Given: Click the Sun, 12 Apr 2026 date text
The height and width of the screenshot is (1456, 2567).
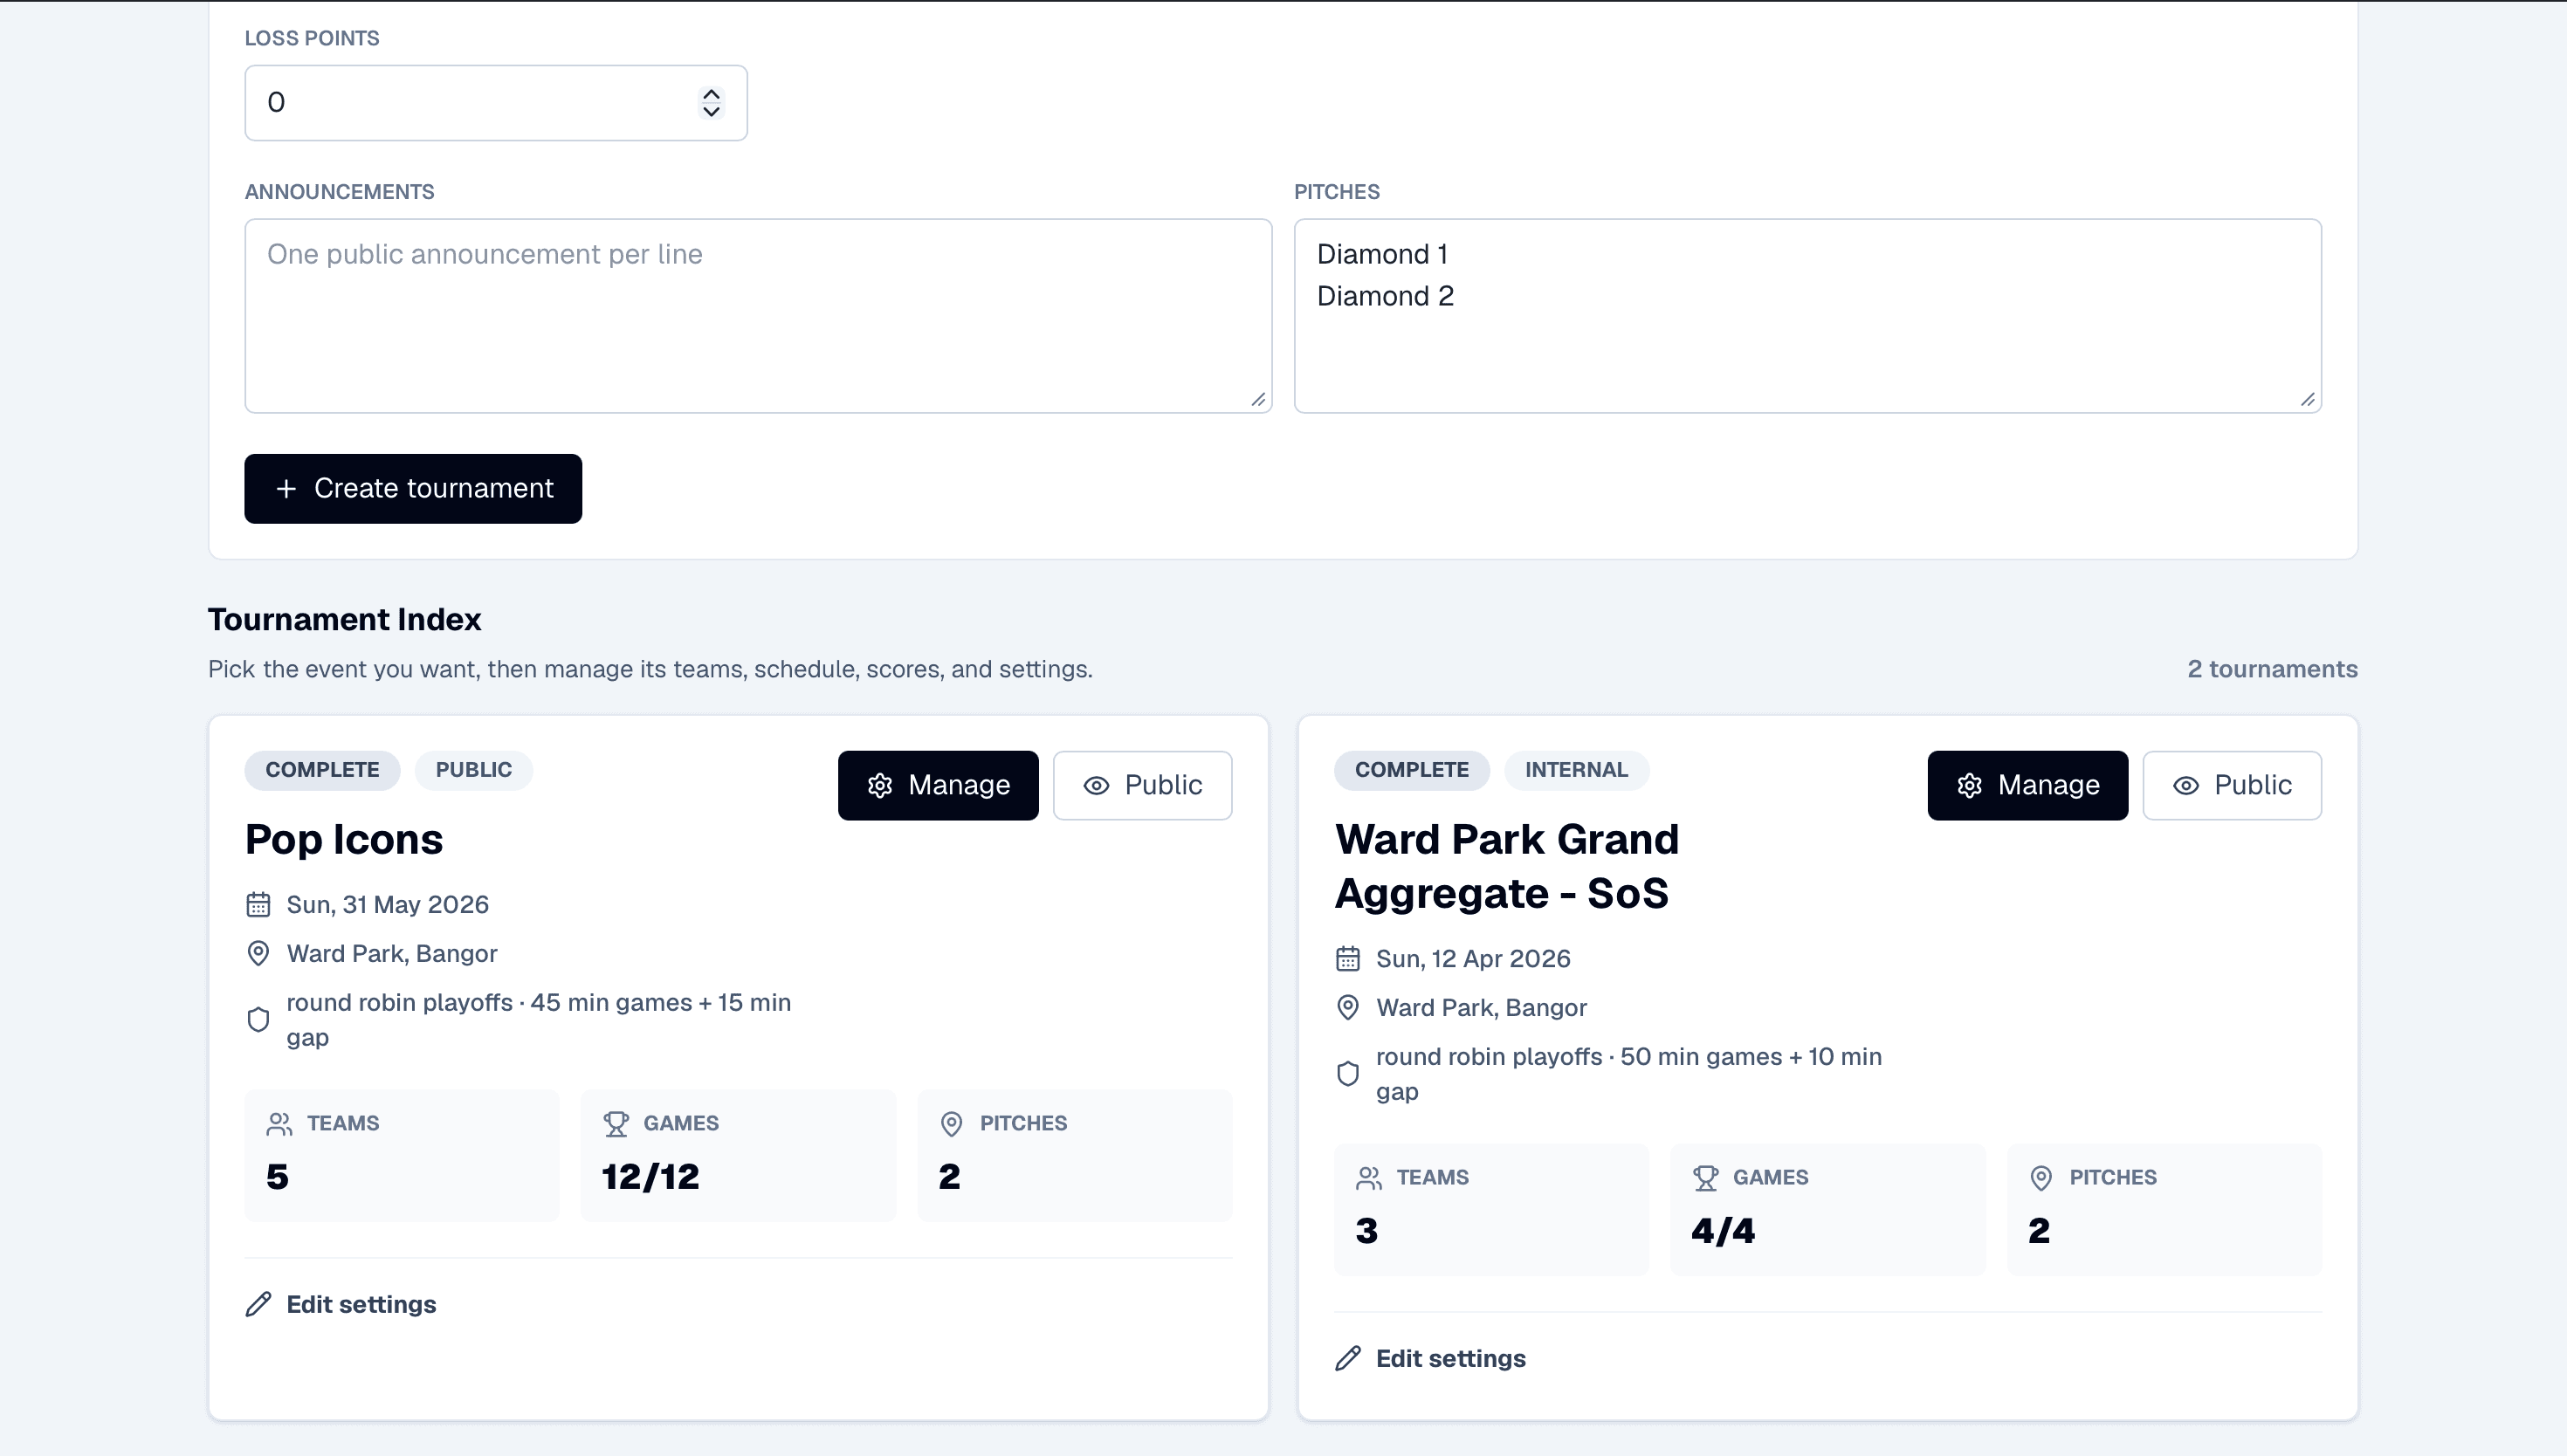Looking at the screenshot, I should coord(1473,958).
